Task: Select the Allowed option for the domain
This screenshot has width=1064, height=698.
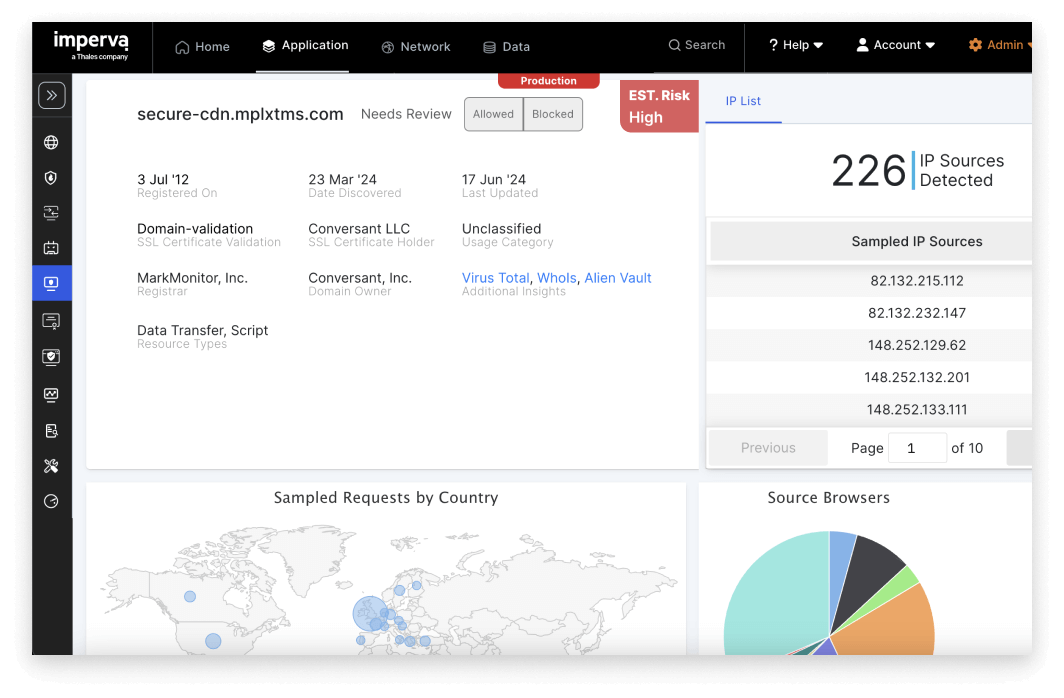Action: tap(493, 114)
